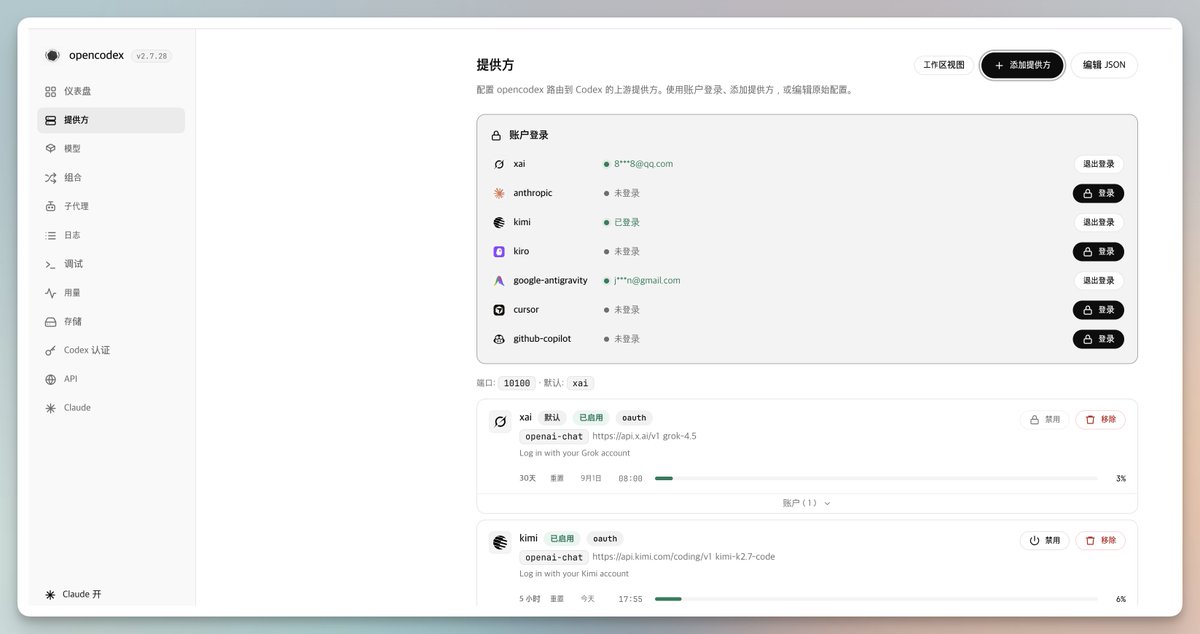Click the 8***8@qq.com account text

coord(643,164)
